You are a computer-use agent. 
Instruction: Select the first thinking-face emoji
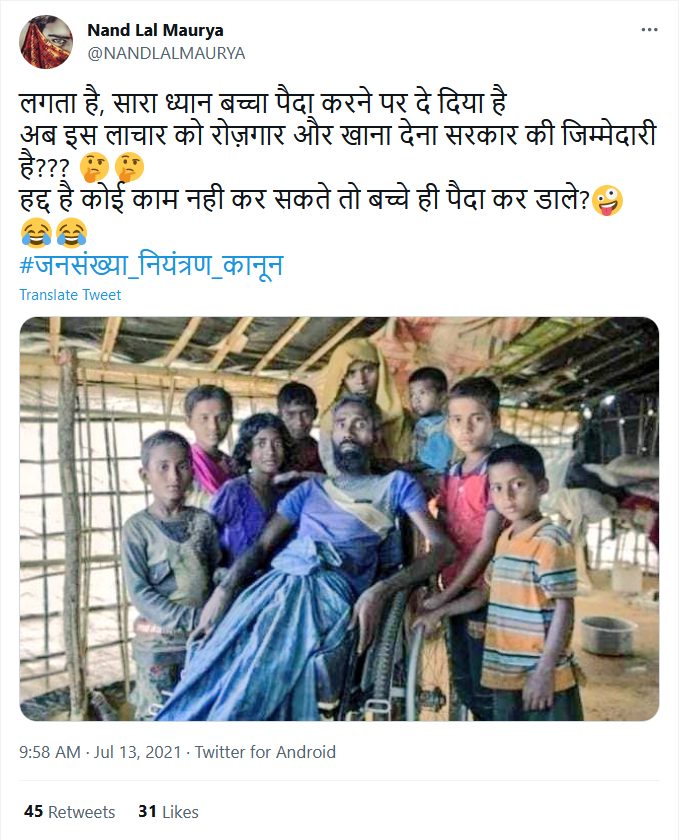94,167
